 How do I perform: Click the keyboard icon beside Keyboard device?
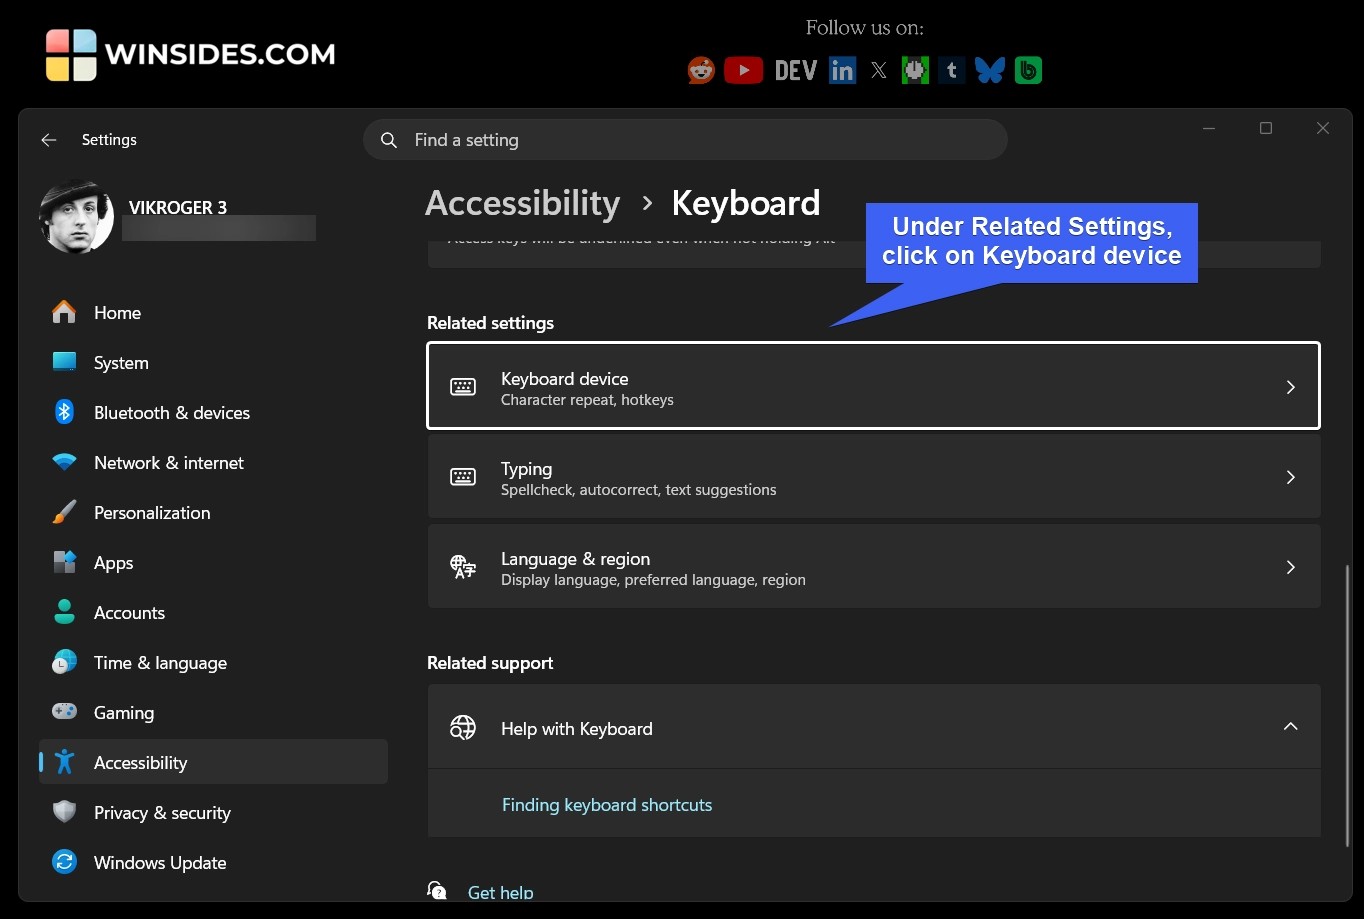(x=463, y=387)
